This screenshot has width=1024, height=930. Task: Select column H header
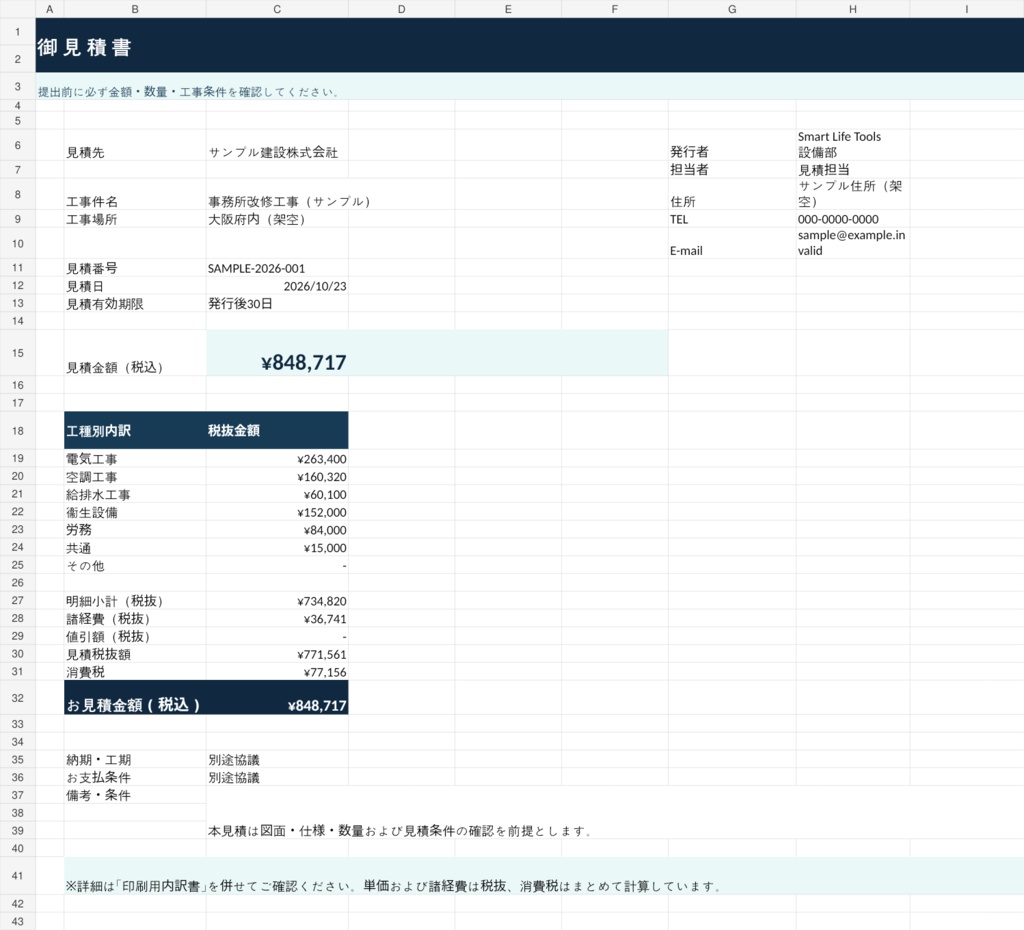(852, 9)
